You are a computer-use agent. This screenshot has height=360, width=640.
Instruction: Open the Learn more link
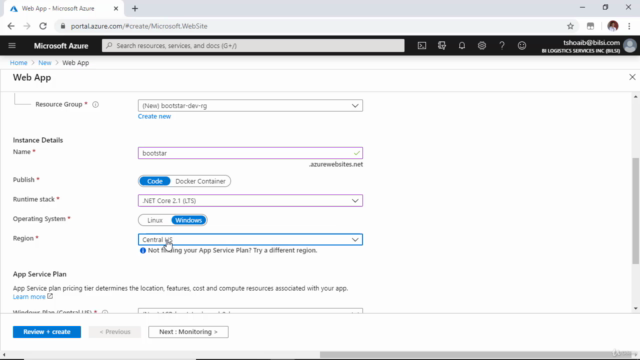(29, 297)
